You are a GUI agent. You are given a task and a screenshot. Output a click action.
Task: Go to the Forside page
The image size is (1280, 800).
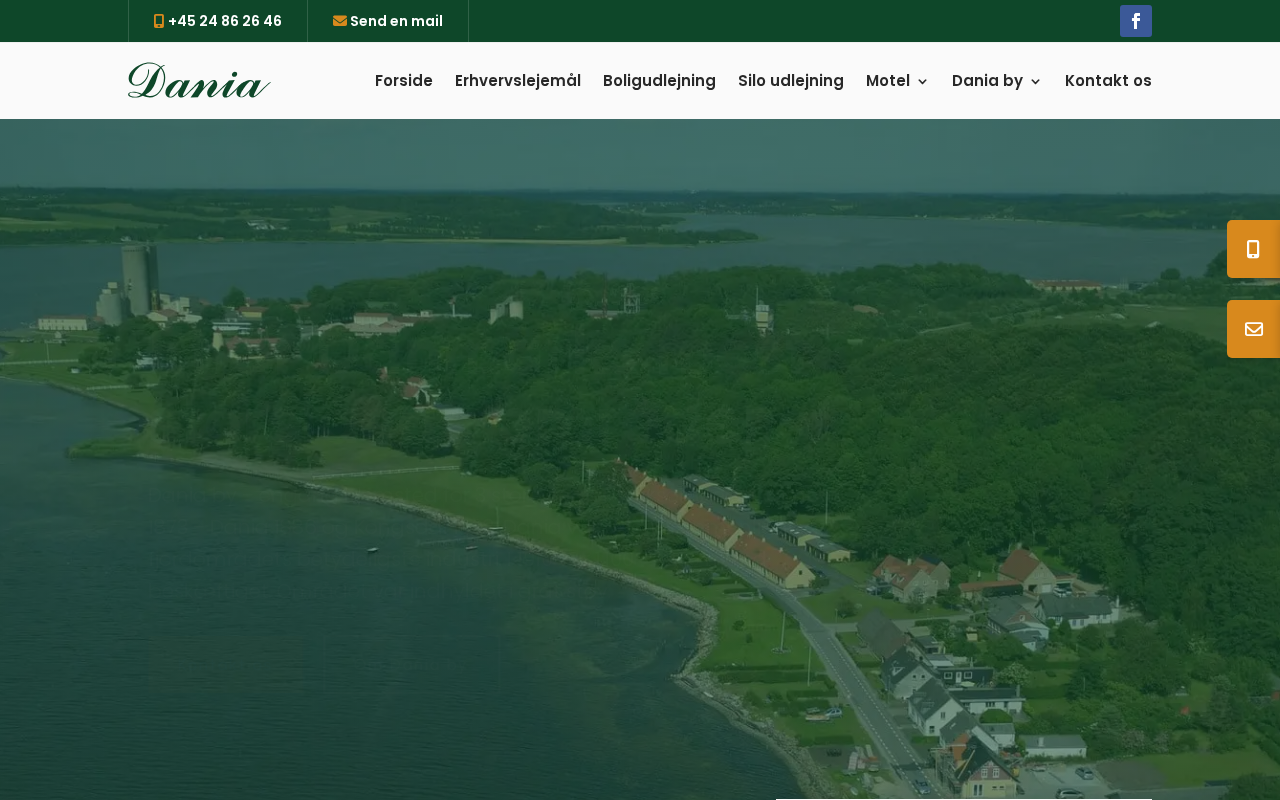pyautogui.click(x=404, y=81)
